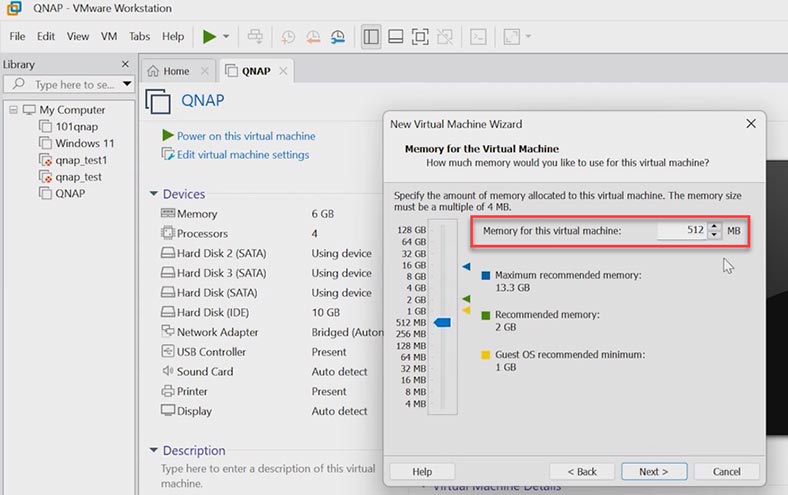Select the qnap_test virtual machine
Viewport: 788px width, 495px height.
click(78, 177)
